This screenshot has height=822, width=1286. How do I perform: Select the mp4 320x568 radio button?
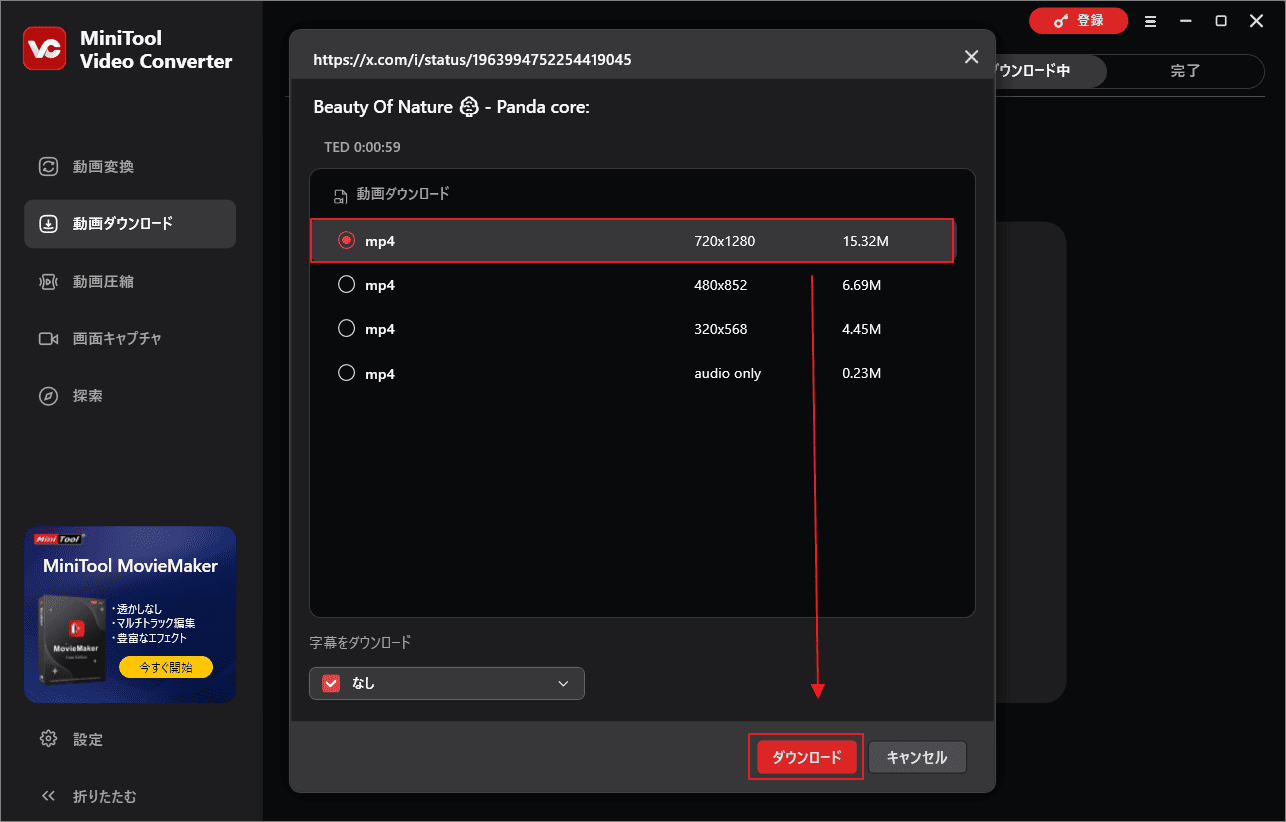[347, 328]
